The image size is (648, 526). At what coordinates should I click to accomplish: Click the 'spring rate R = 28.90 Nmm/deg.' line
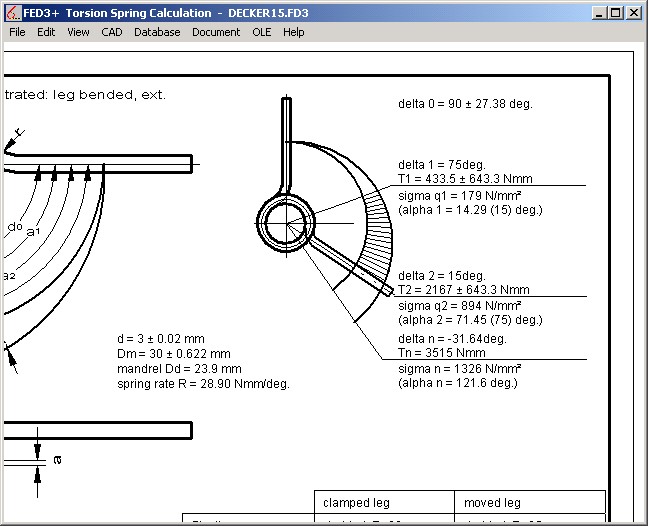pos(203,384)
